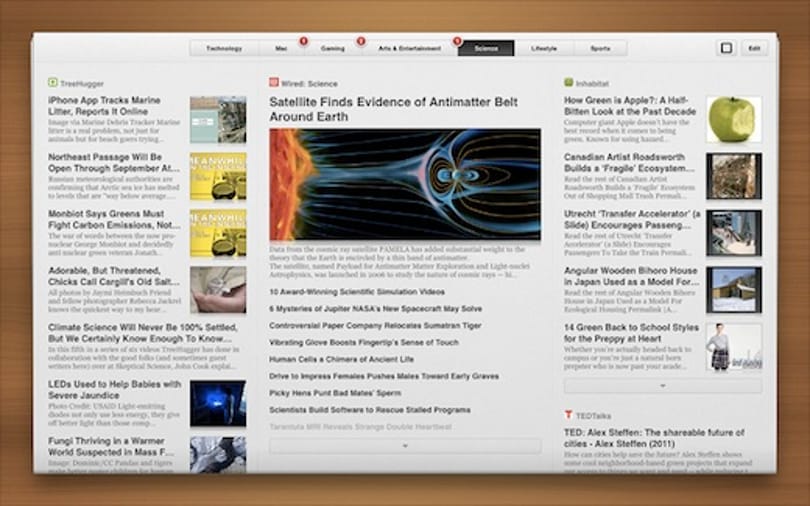Open the Bihoro House thumbnail
Screen dimensions: 810x506
click(734, 290)
